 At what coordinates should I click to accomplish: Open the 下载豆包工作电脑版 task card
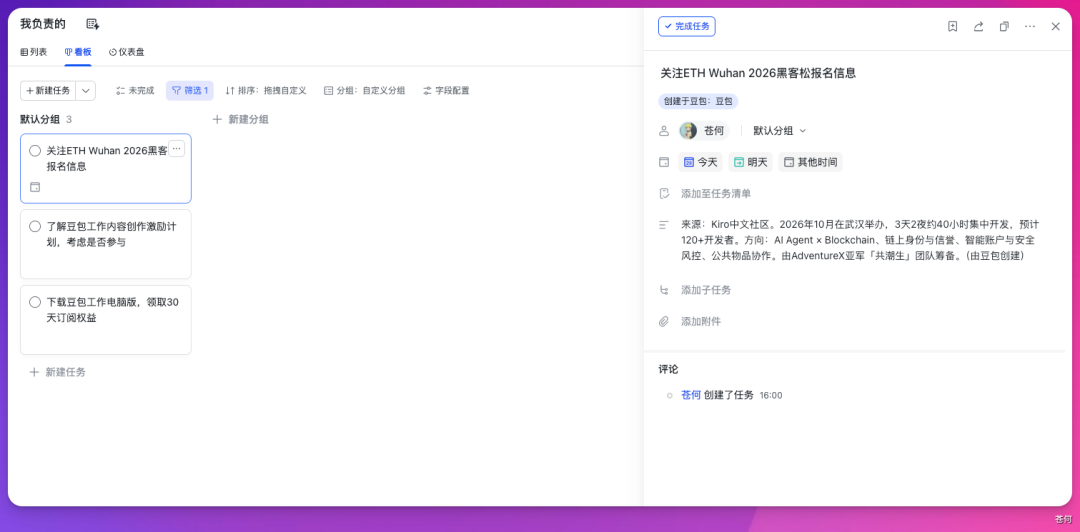click(106, 320)
